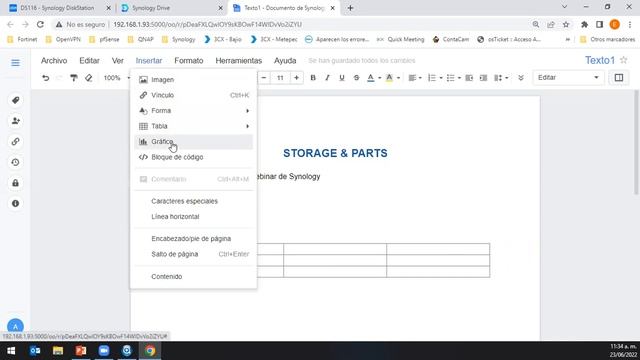Viewport: 640px width, 360px height.
Task: Open the Editar mode dropdown
Action: 568,78
